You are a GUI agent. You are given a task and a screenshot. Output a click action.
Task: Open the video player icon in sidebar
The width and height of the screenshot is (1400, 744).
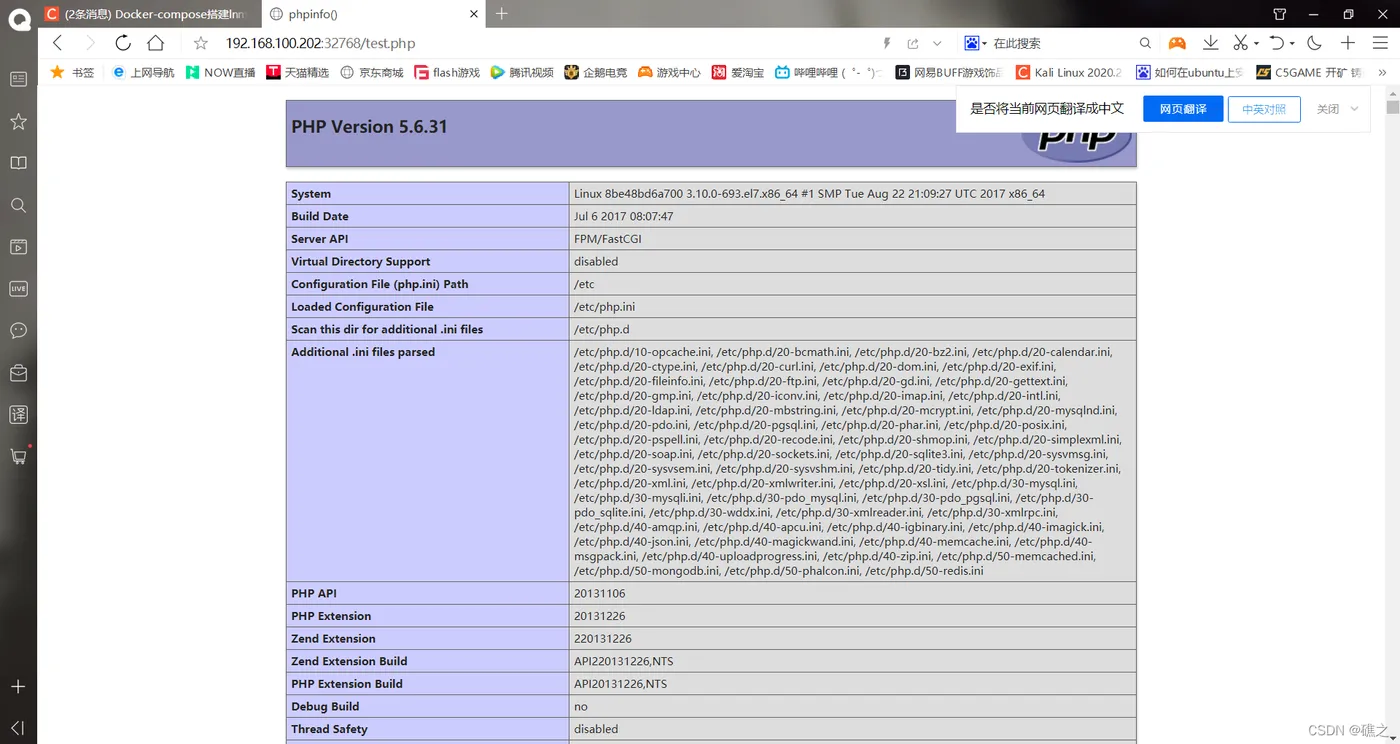[x=18, y=247]
